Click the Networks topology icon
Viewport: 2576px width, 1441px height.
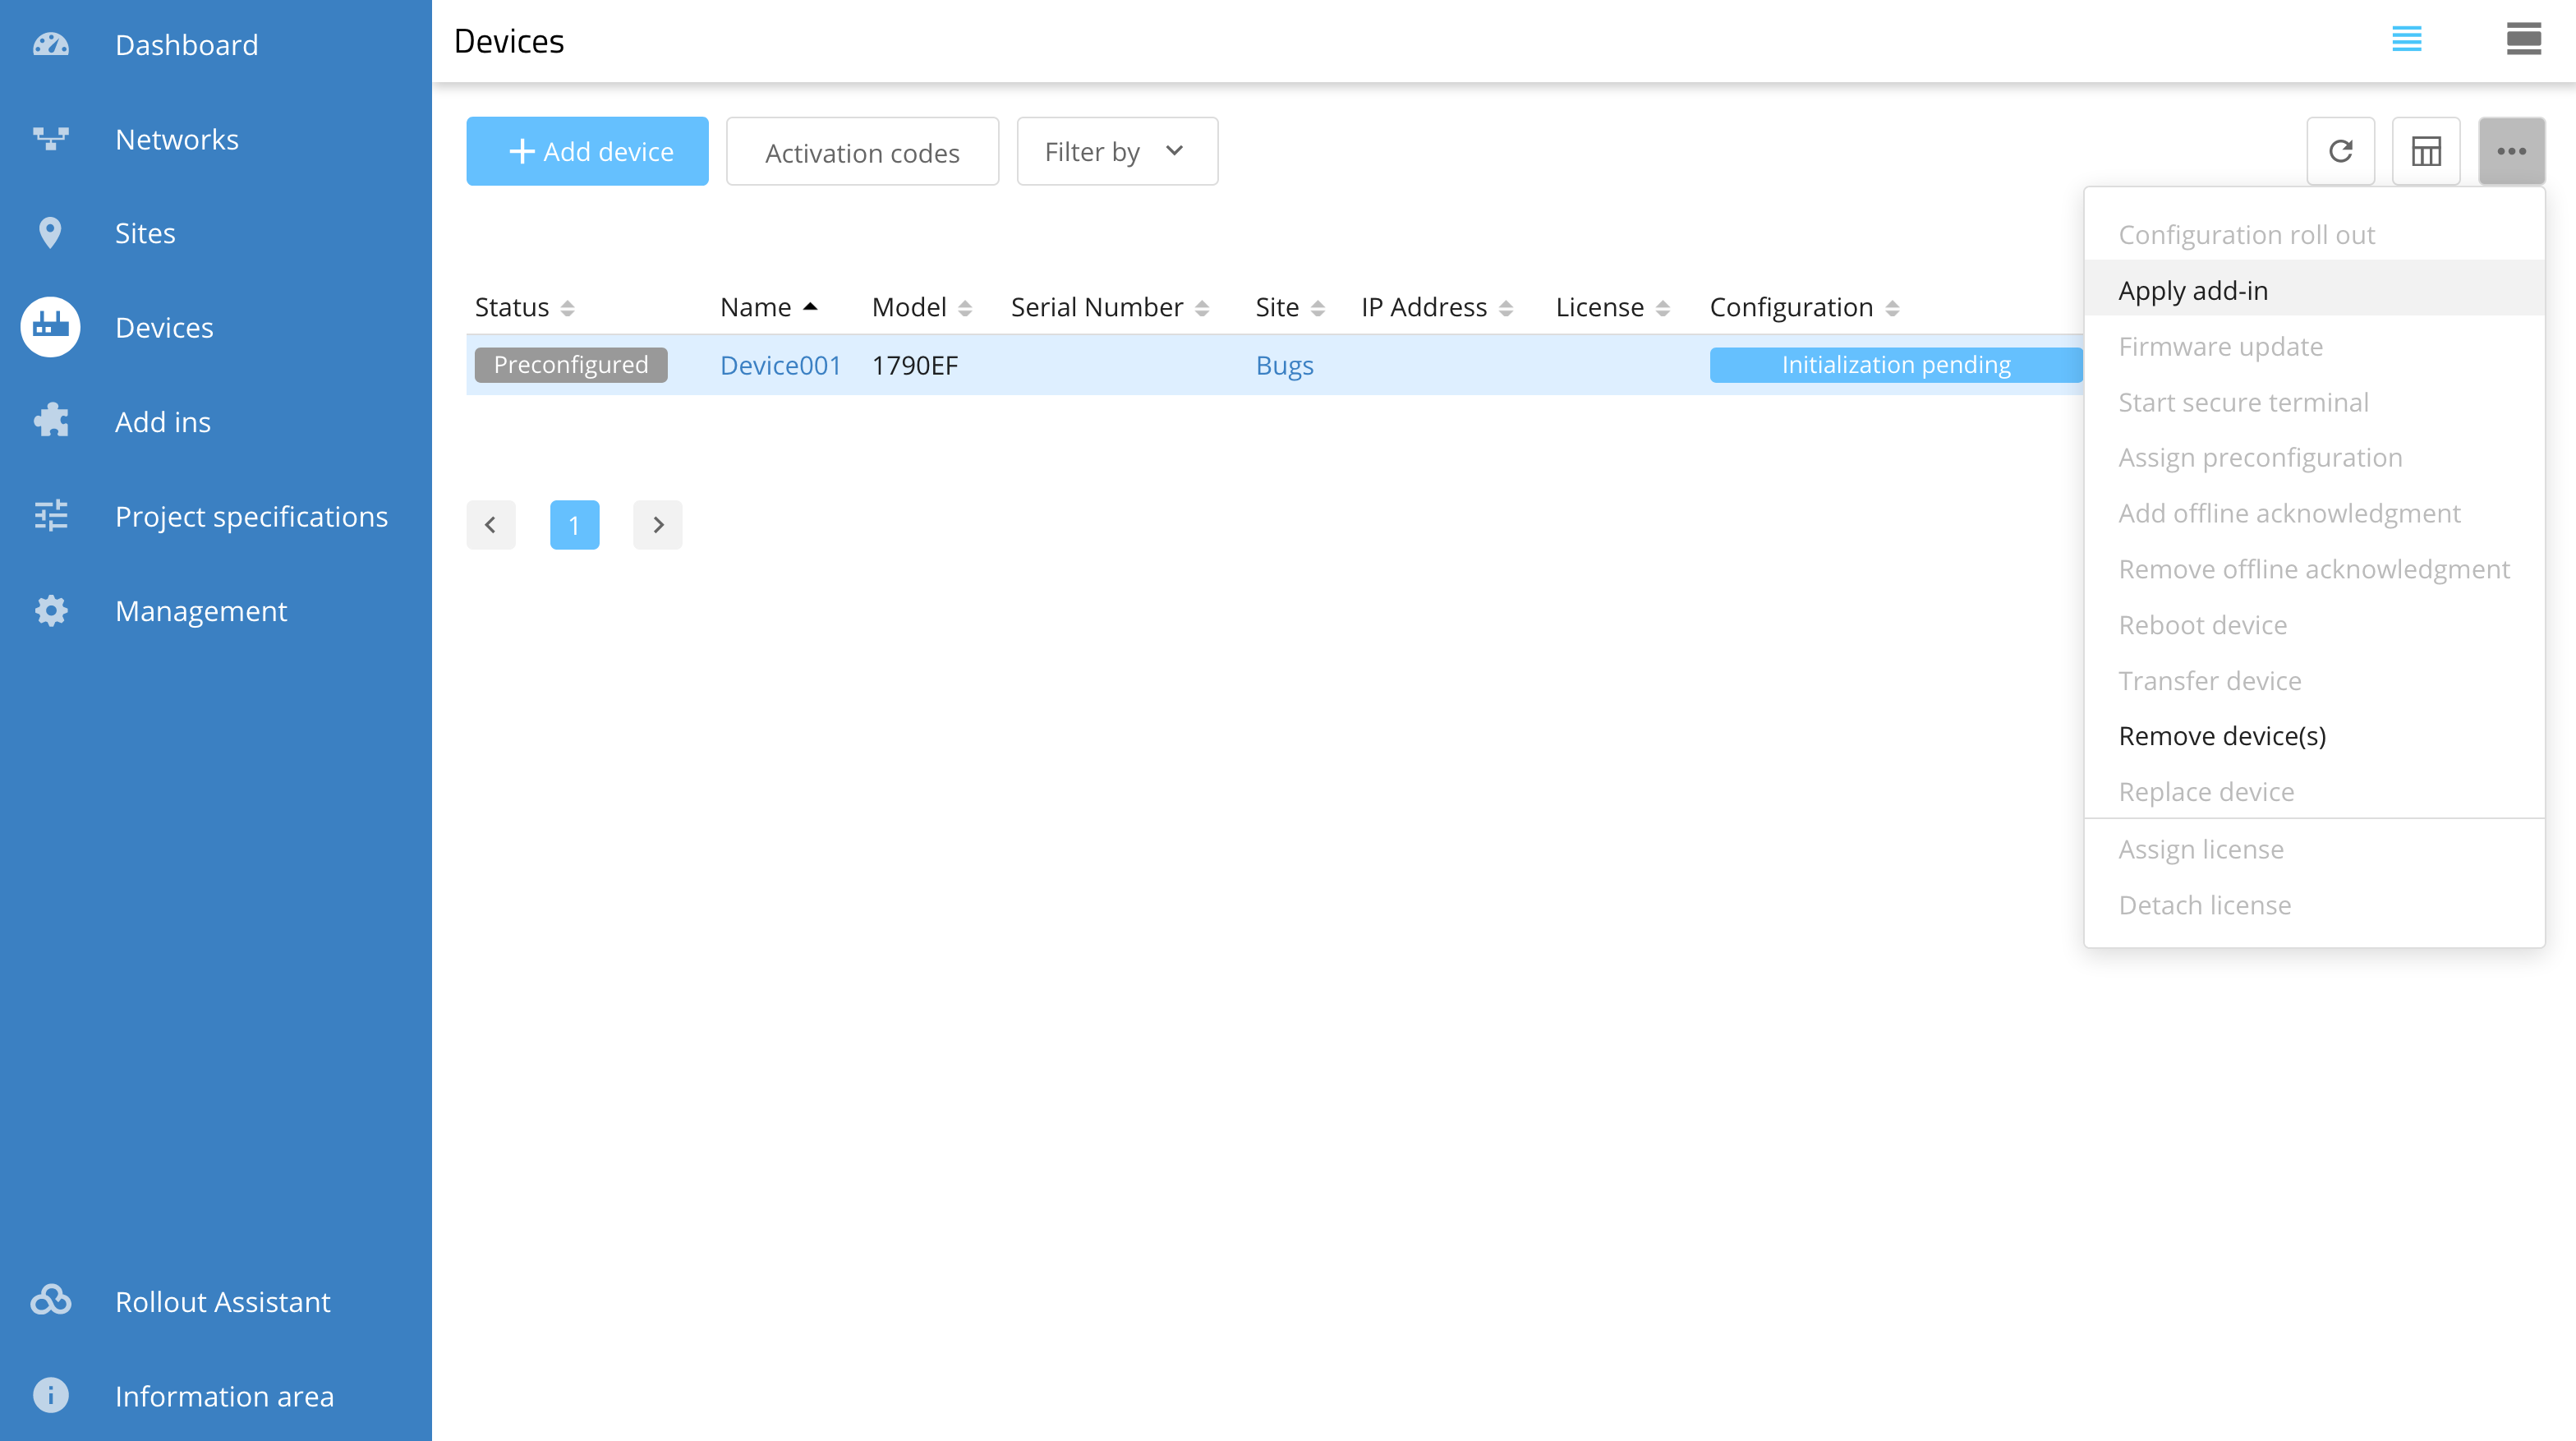(50, 139)
